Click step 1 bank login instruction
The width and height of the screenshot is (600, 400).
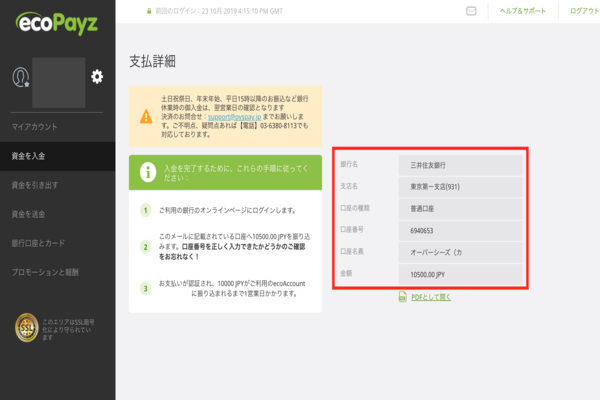pos(228,211)
